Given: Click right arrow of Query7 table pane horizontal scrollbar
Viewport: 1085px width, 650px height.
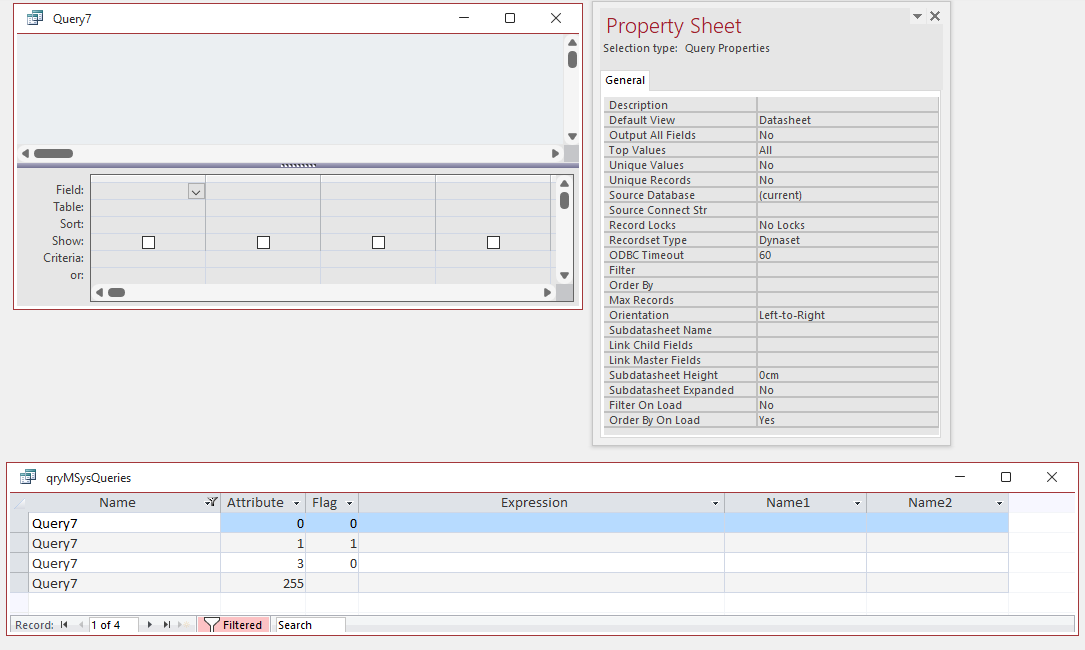Looking at the screenshot, I should pyautogui.click(x=555, y=154).
